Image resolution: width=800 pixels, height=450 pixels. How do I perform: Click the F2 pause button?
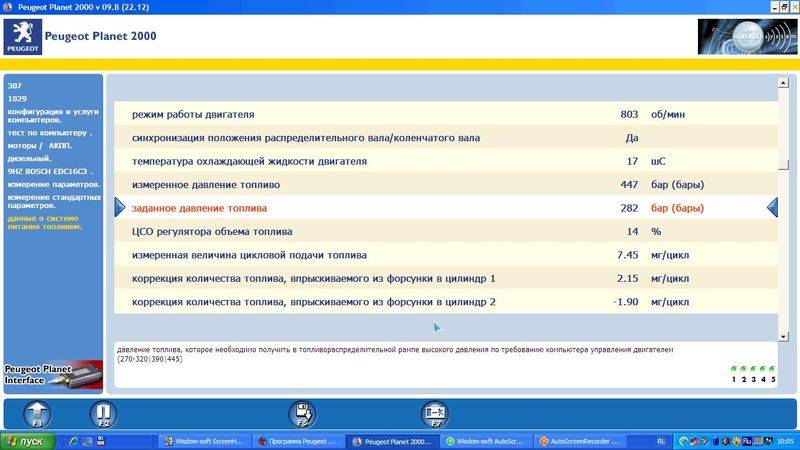point(103,413)
